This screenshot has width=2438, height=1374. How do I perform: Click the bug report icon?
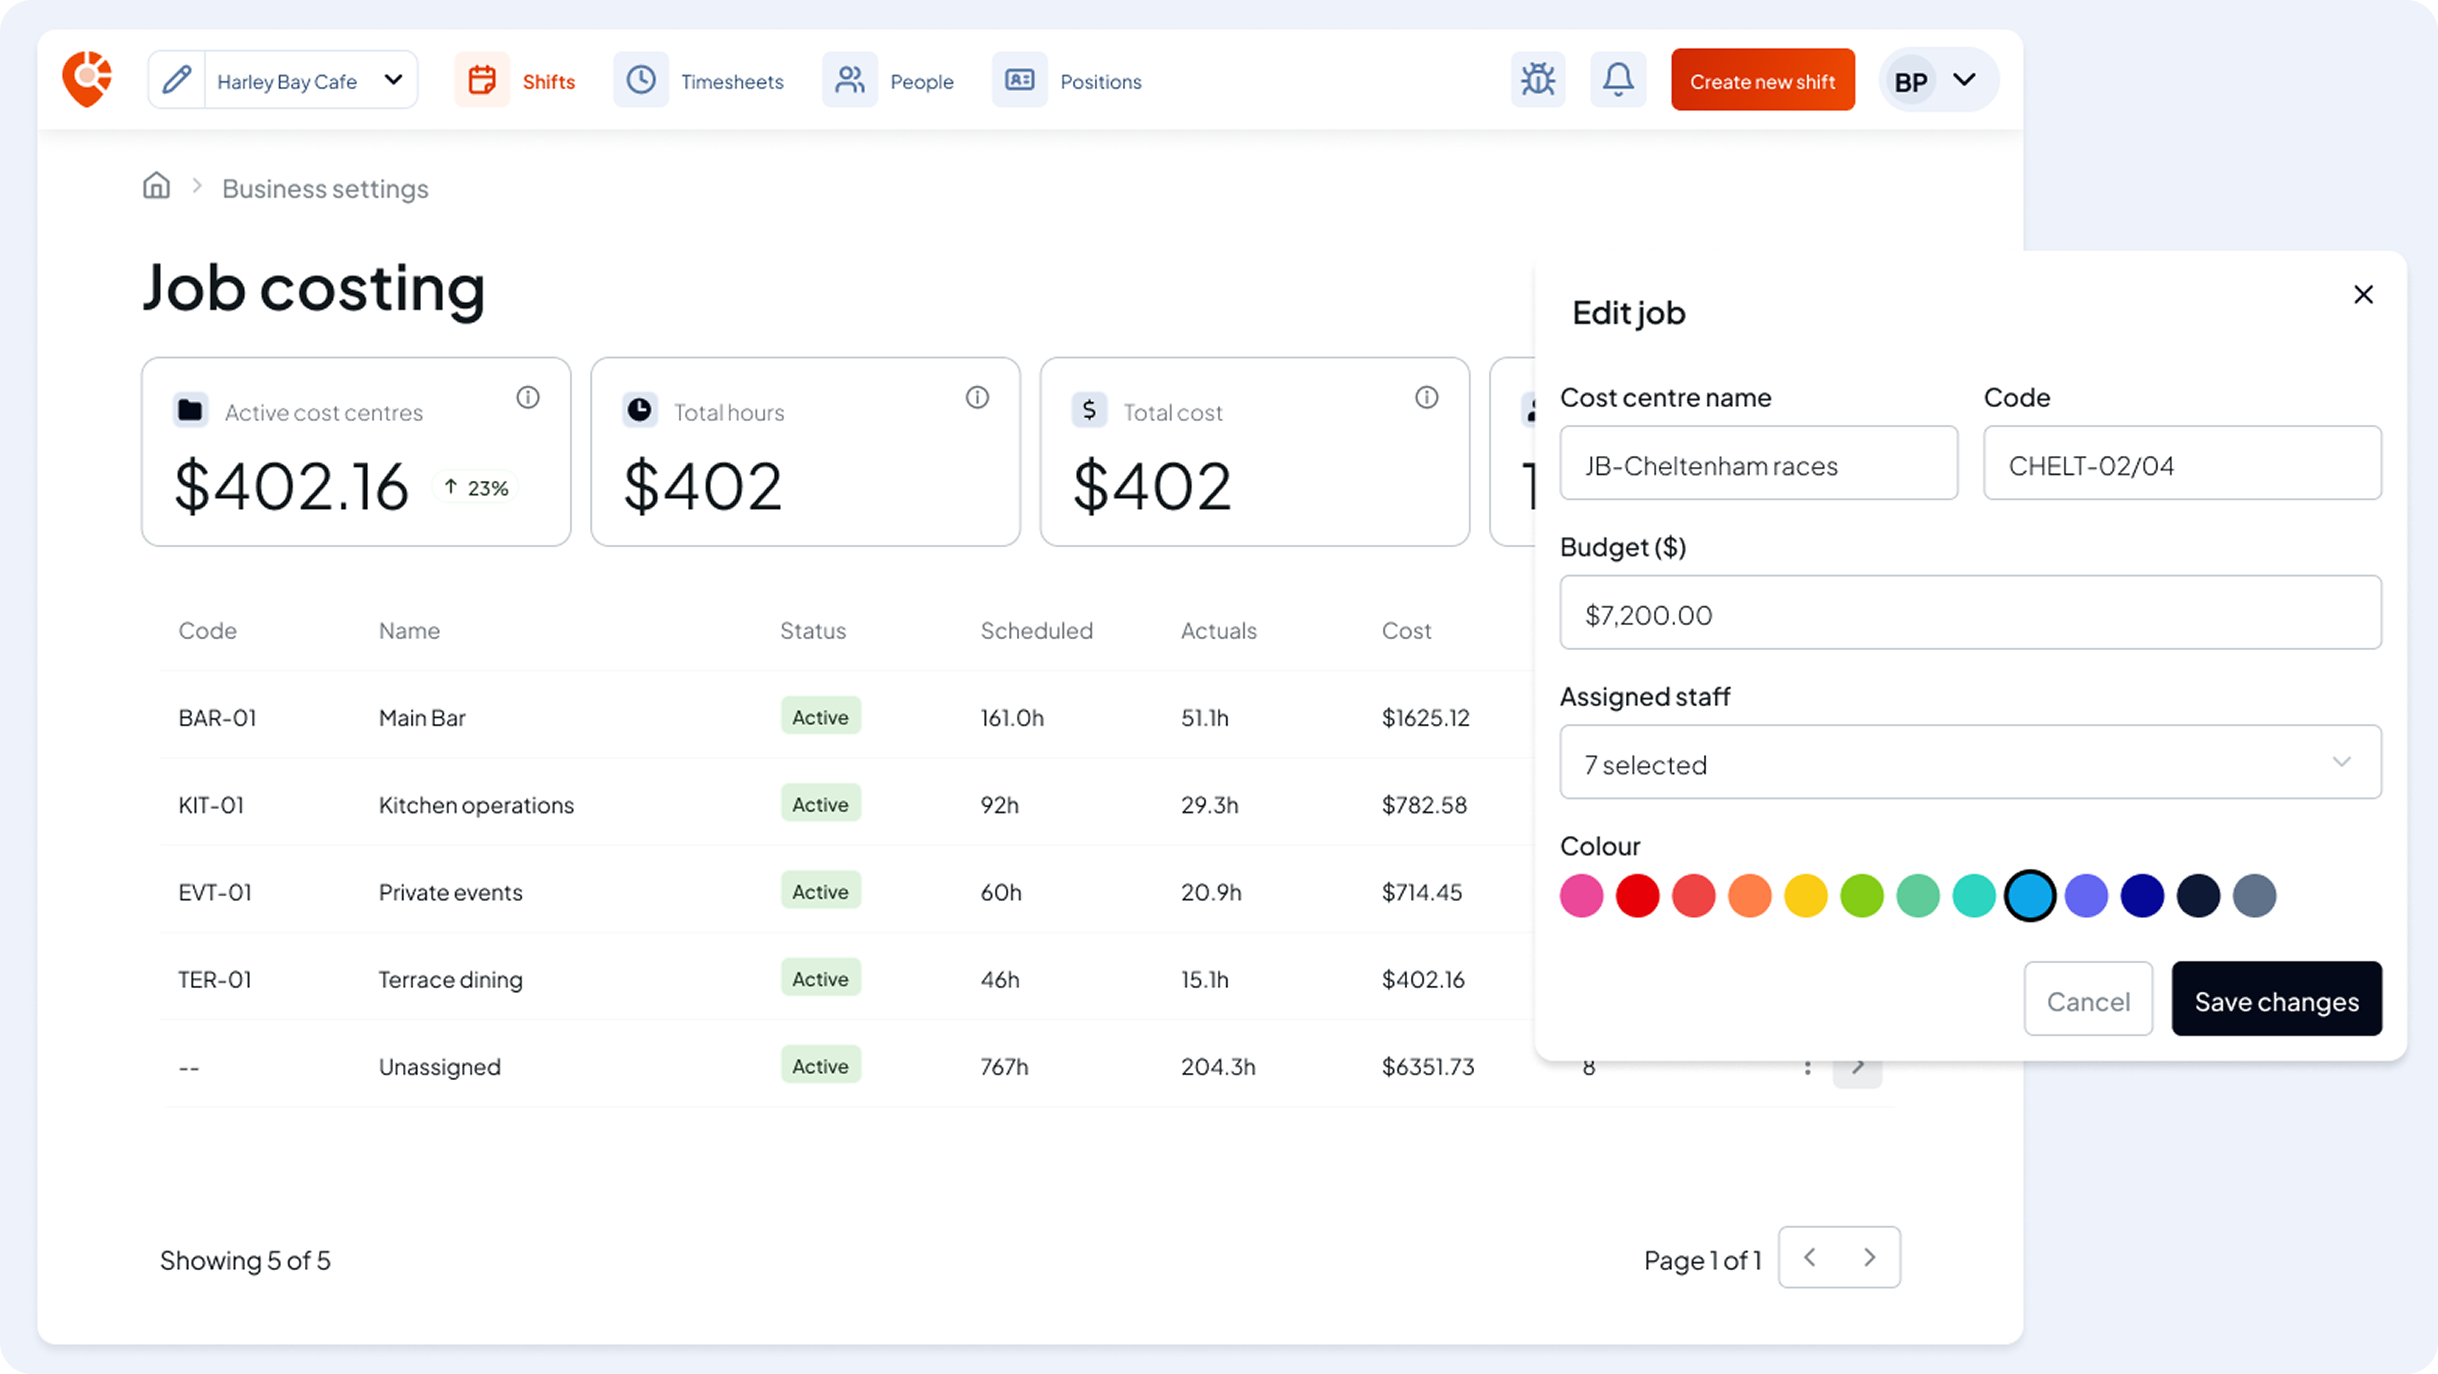(1538, 79)
